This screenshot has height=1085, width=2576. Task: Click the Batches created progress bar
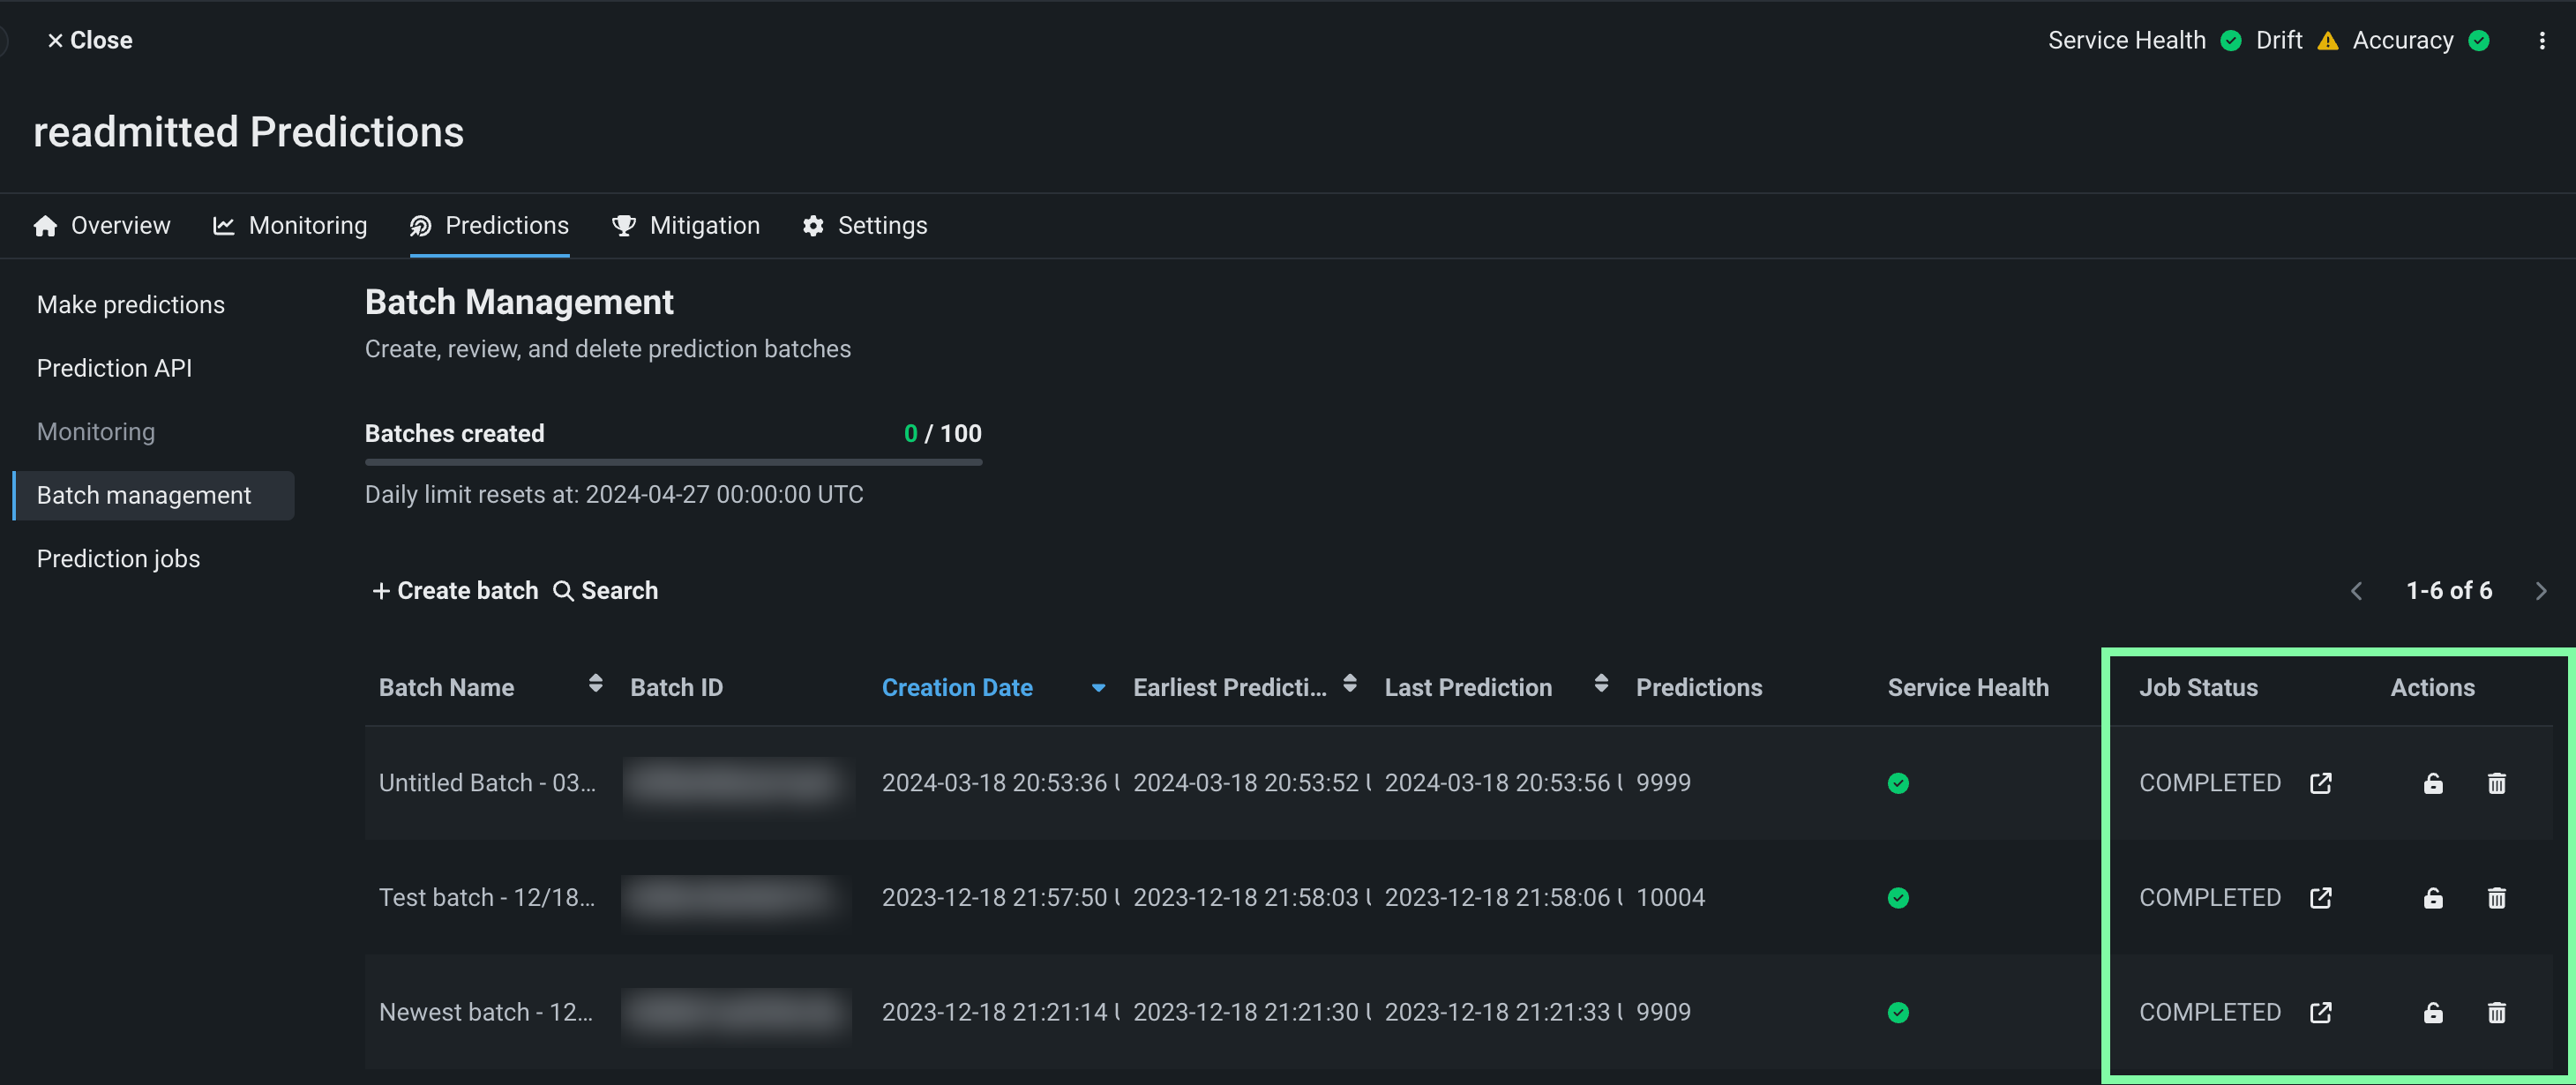(x=673, y=462)
